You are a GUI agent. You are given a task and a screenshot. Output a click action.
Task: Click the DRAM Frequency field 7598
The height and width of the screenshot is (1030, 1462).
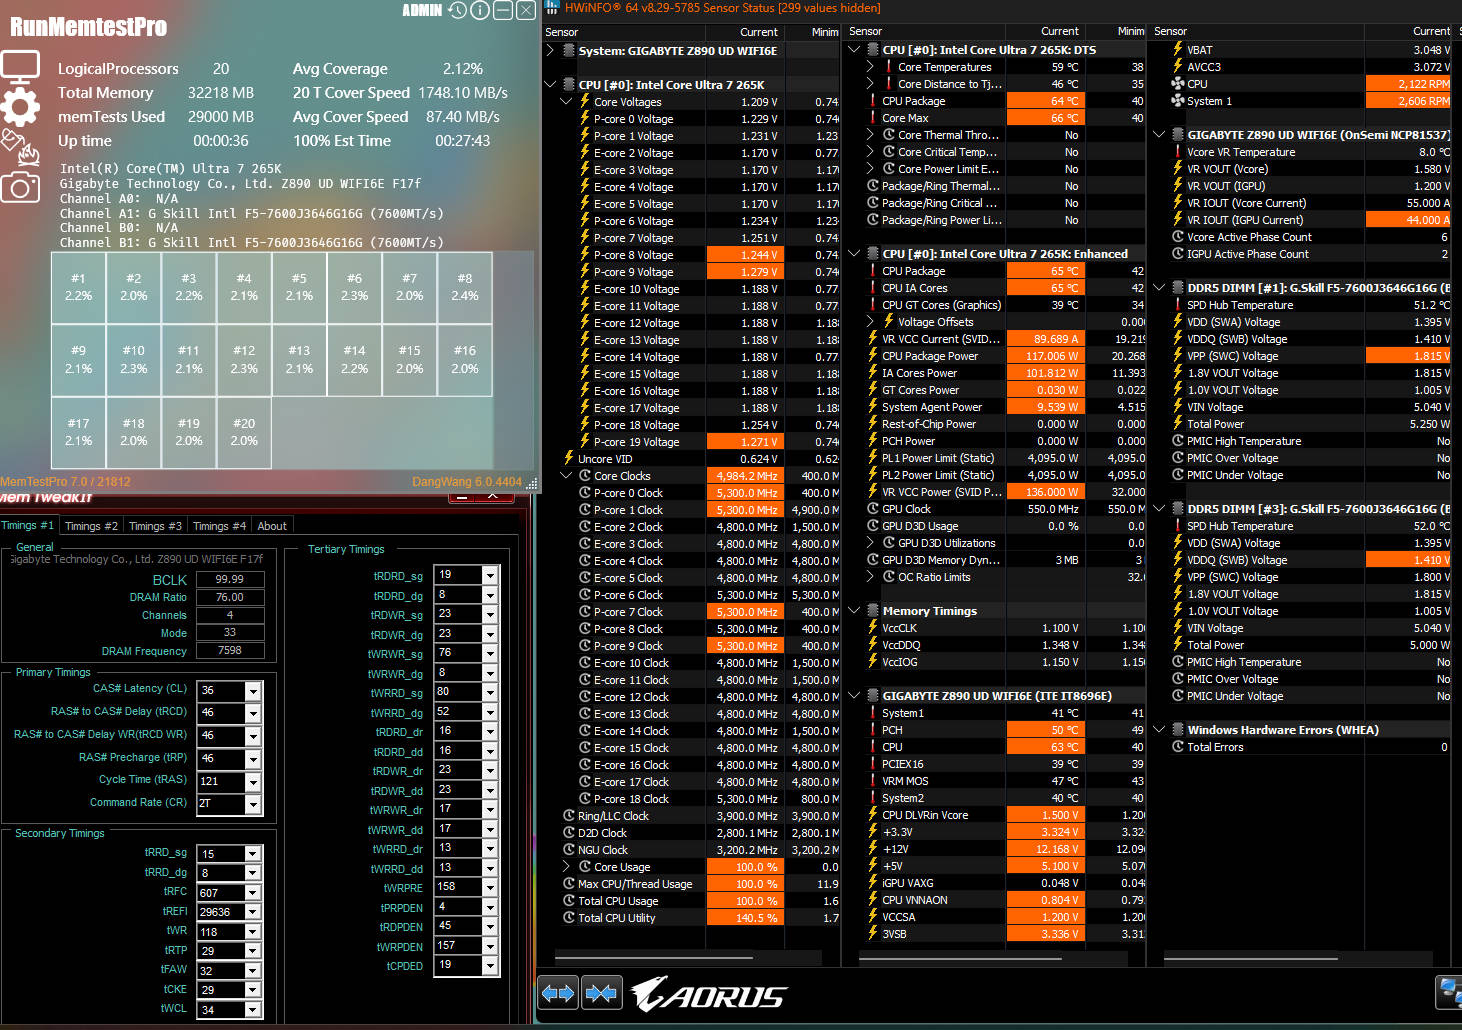coord(230,651)
